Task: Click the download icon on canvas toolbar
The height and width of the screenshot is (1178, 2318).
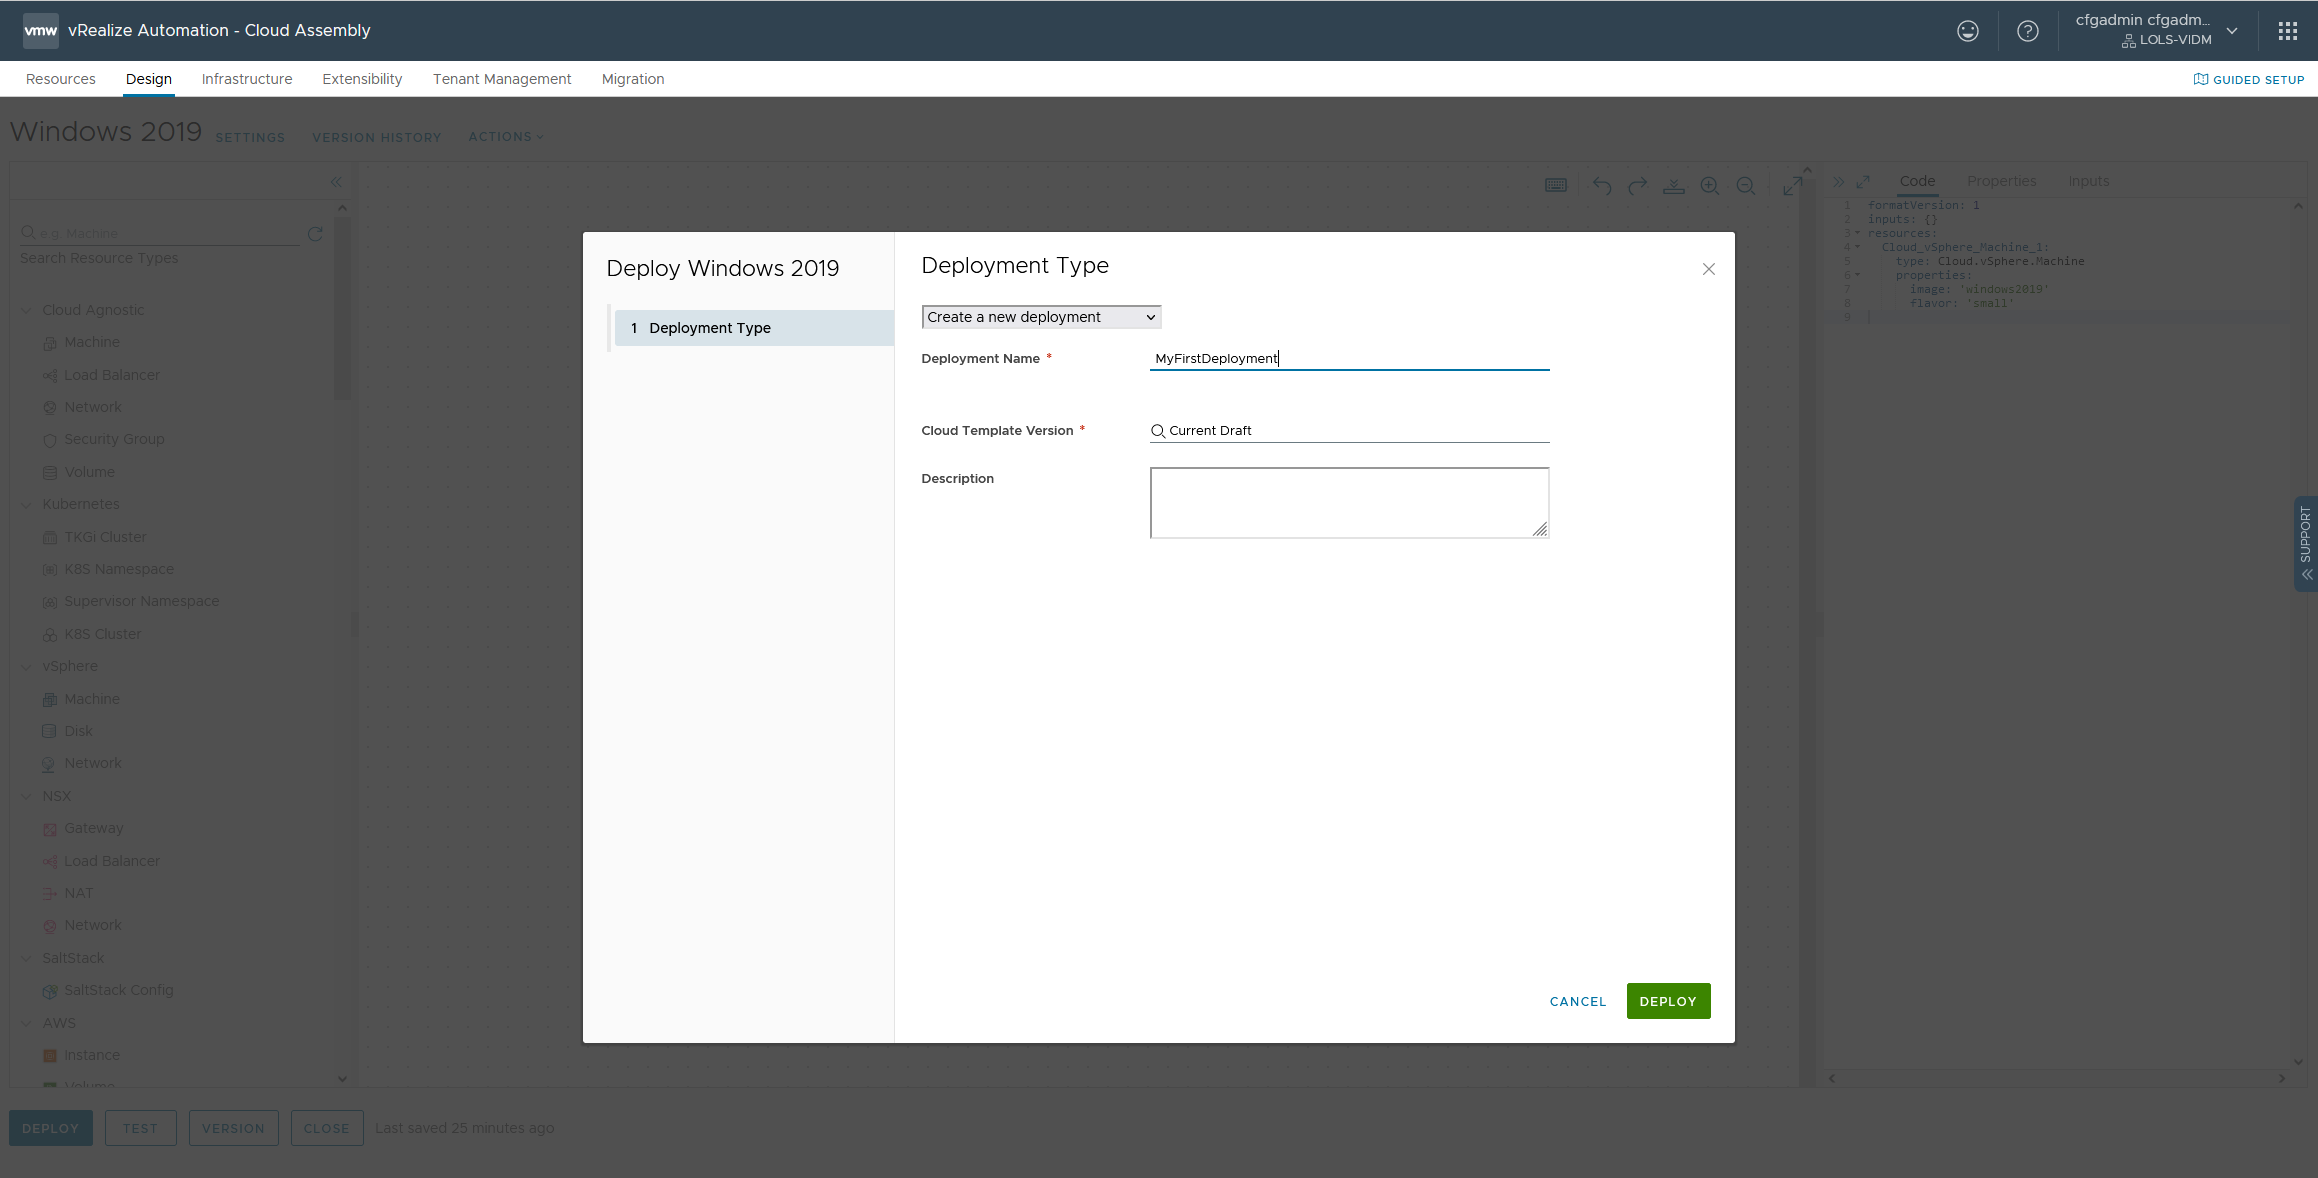Action: [x=1674, y=185]
